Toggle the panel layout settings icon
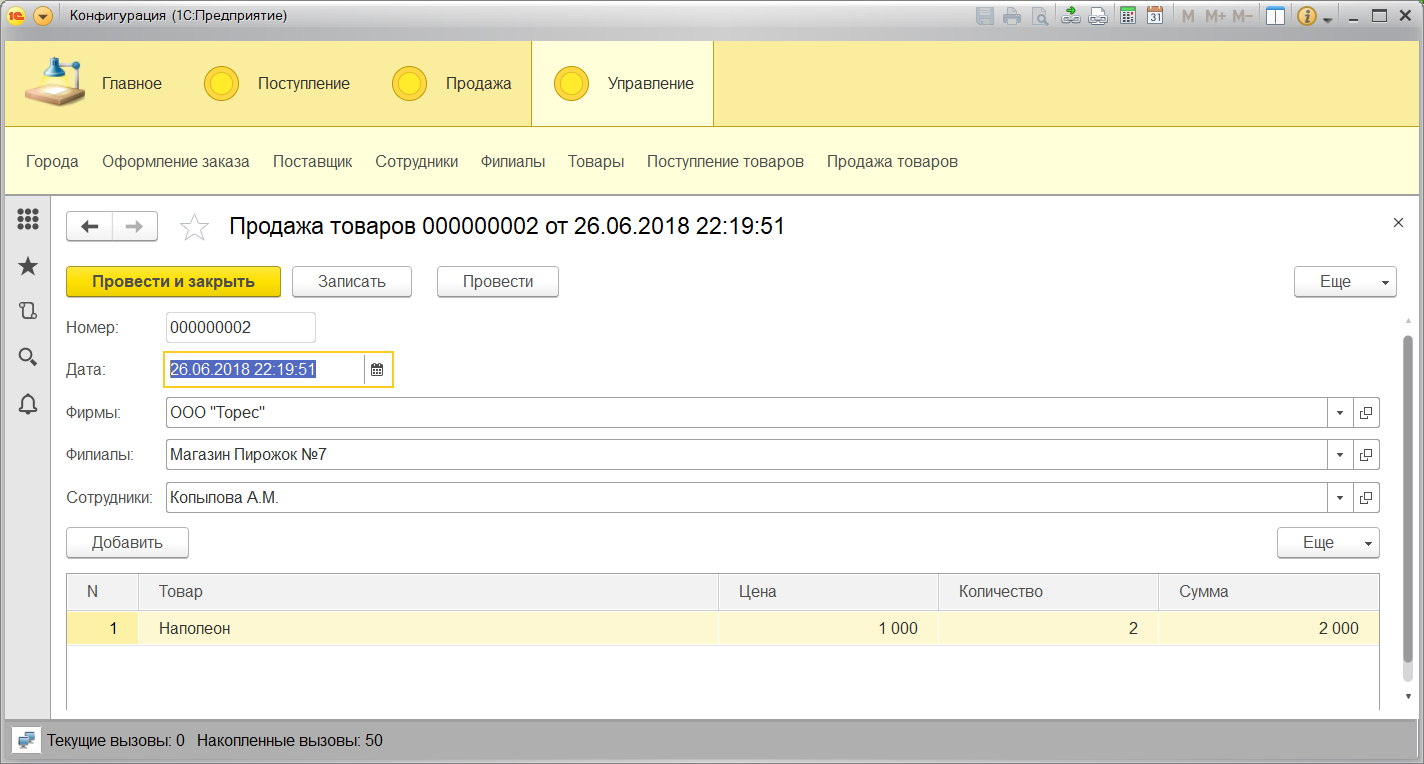1424x764 pixels. tap(1275, 16)
